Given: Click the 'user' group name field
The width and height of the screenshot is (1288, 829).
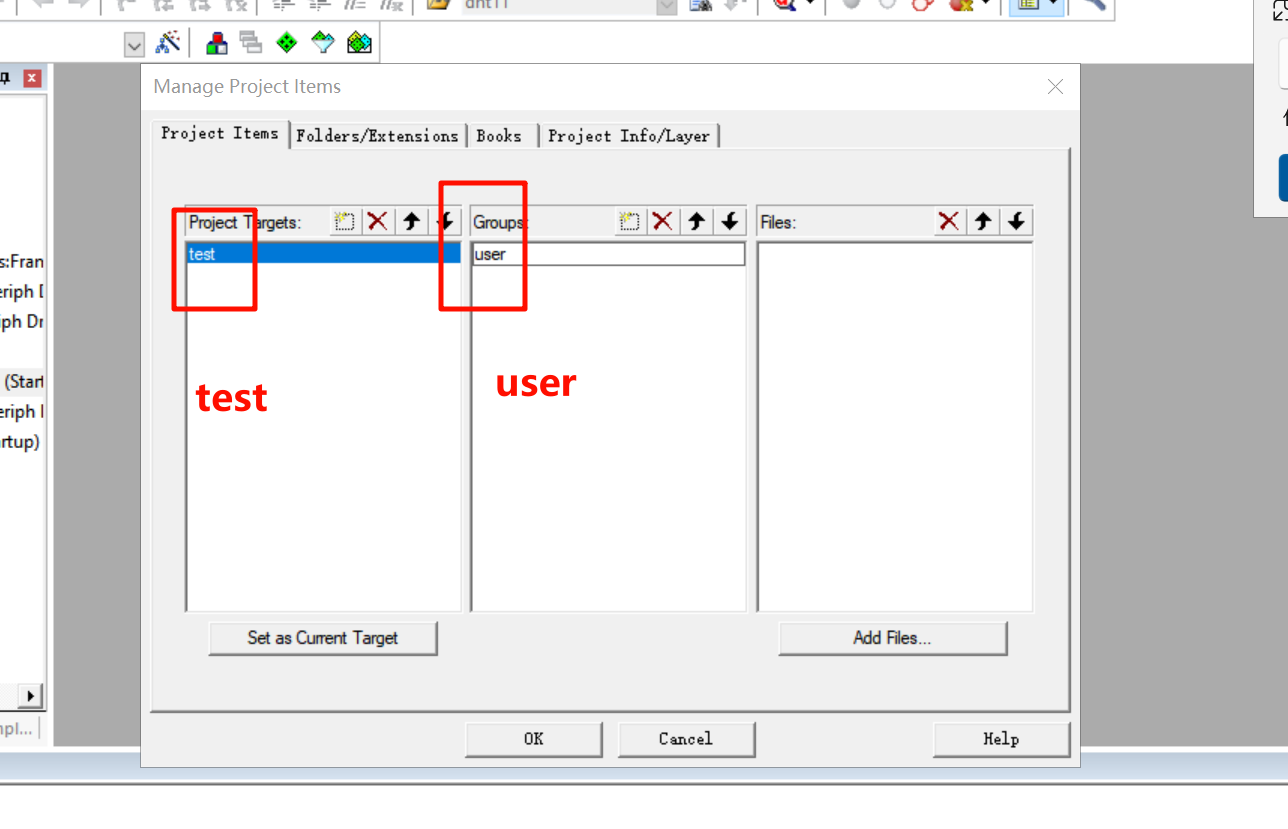Looking at the screenshot, I should coord(609,254).
